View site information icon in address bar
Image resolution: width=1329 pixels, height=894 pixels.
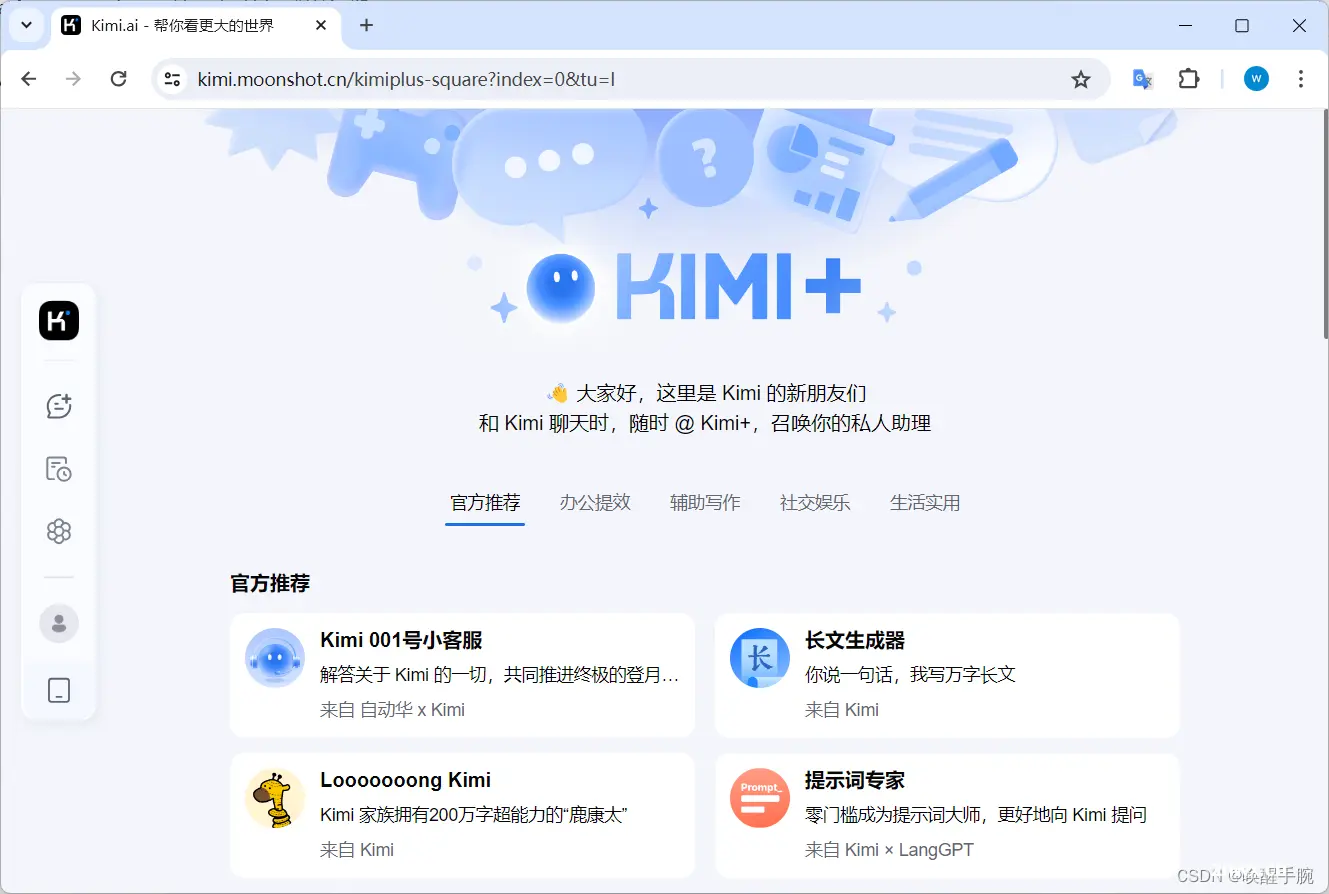[x=172, y=79]
